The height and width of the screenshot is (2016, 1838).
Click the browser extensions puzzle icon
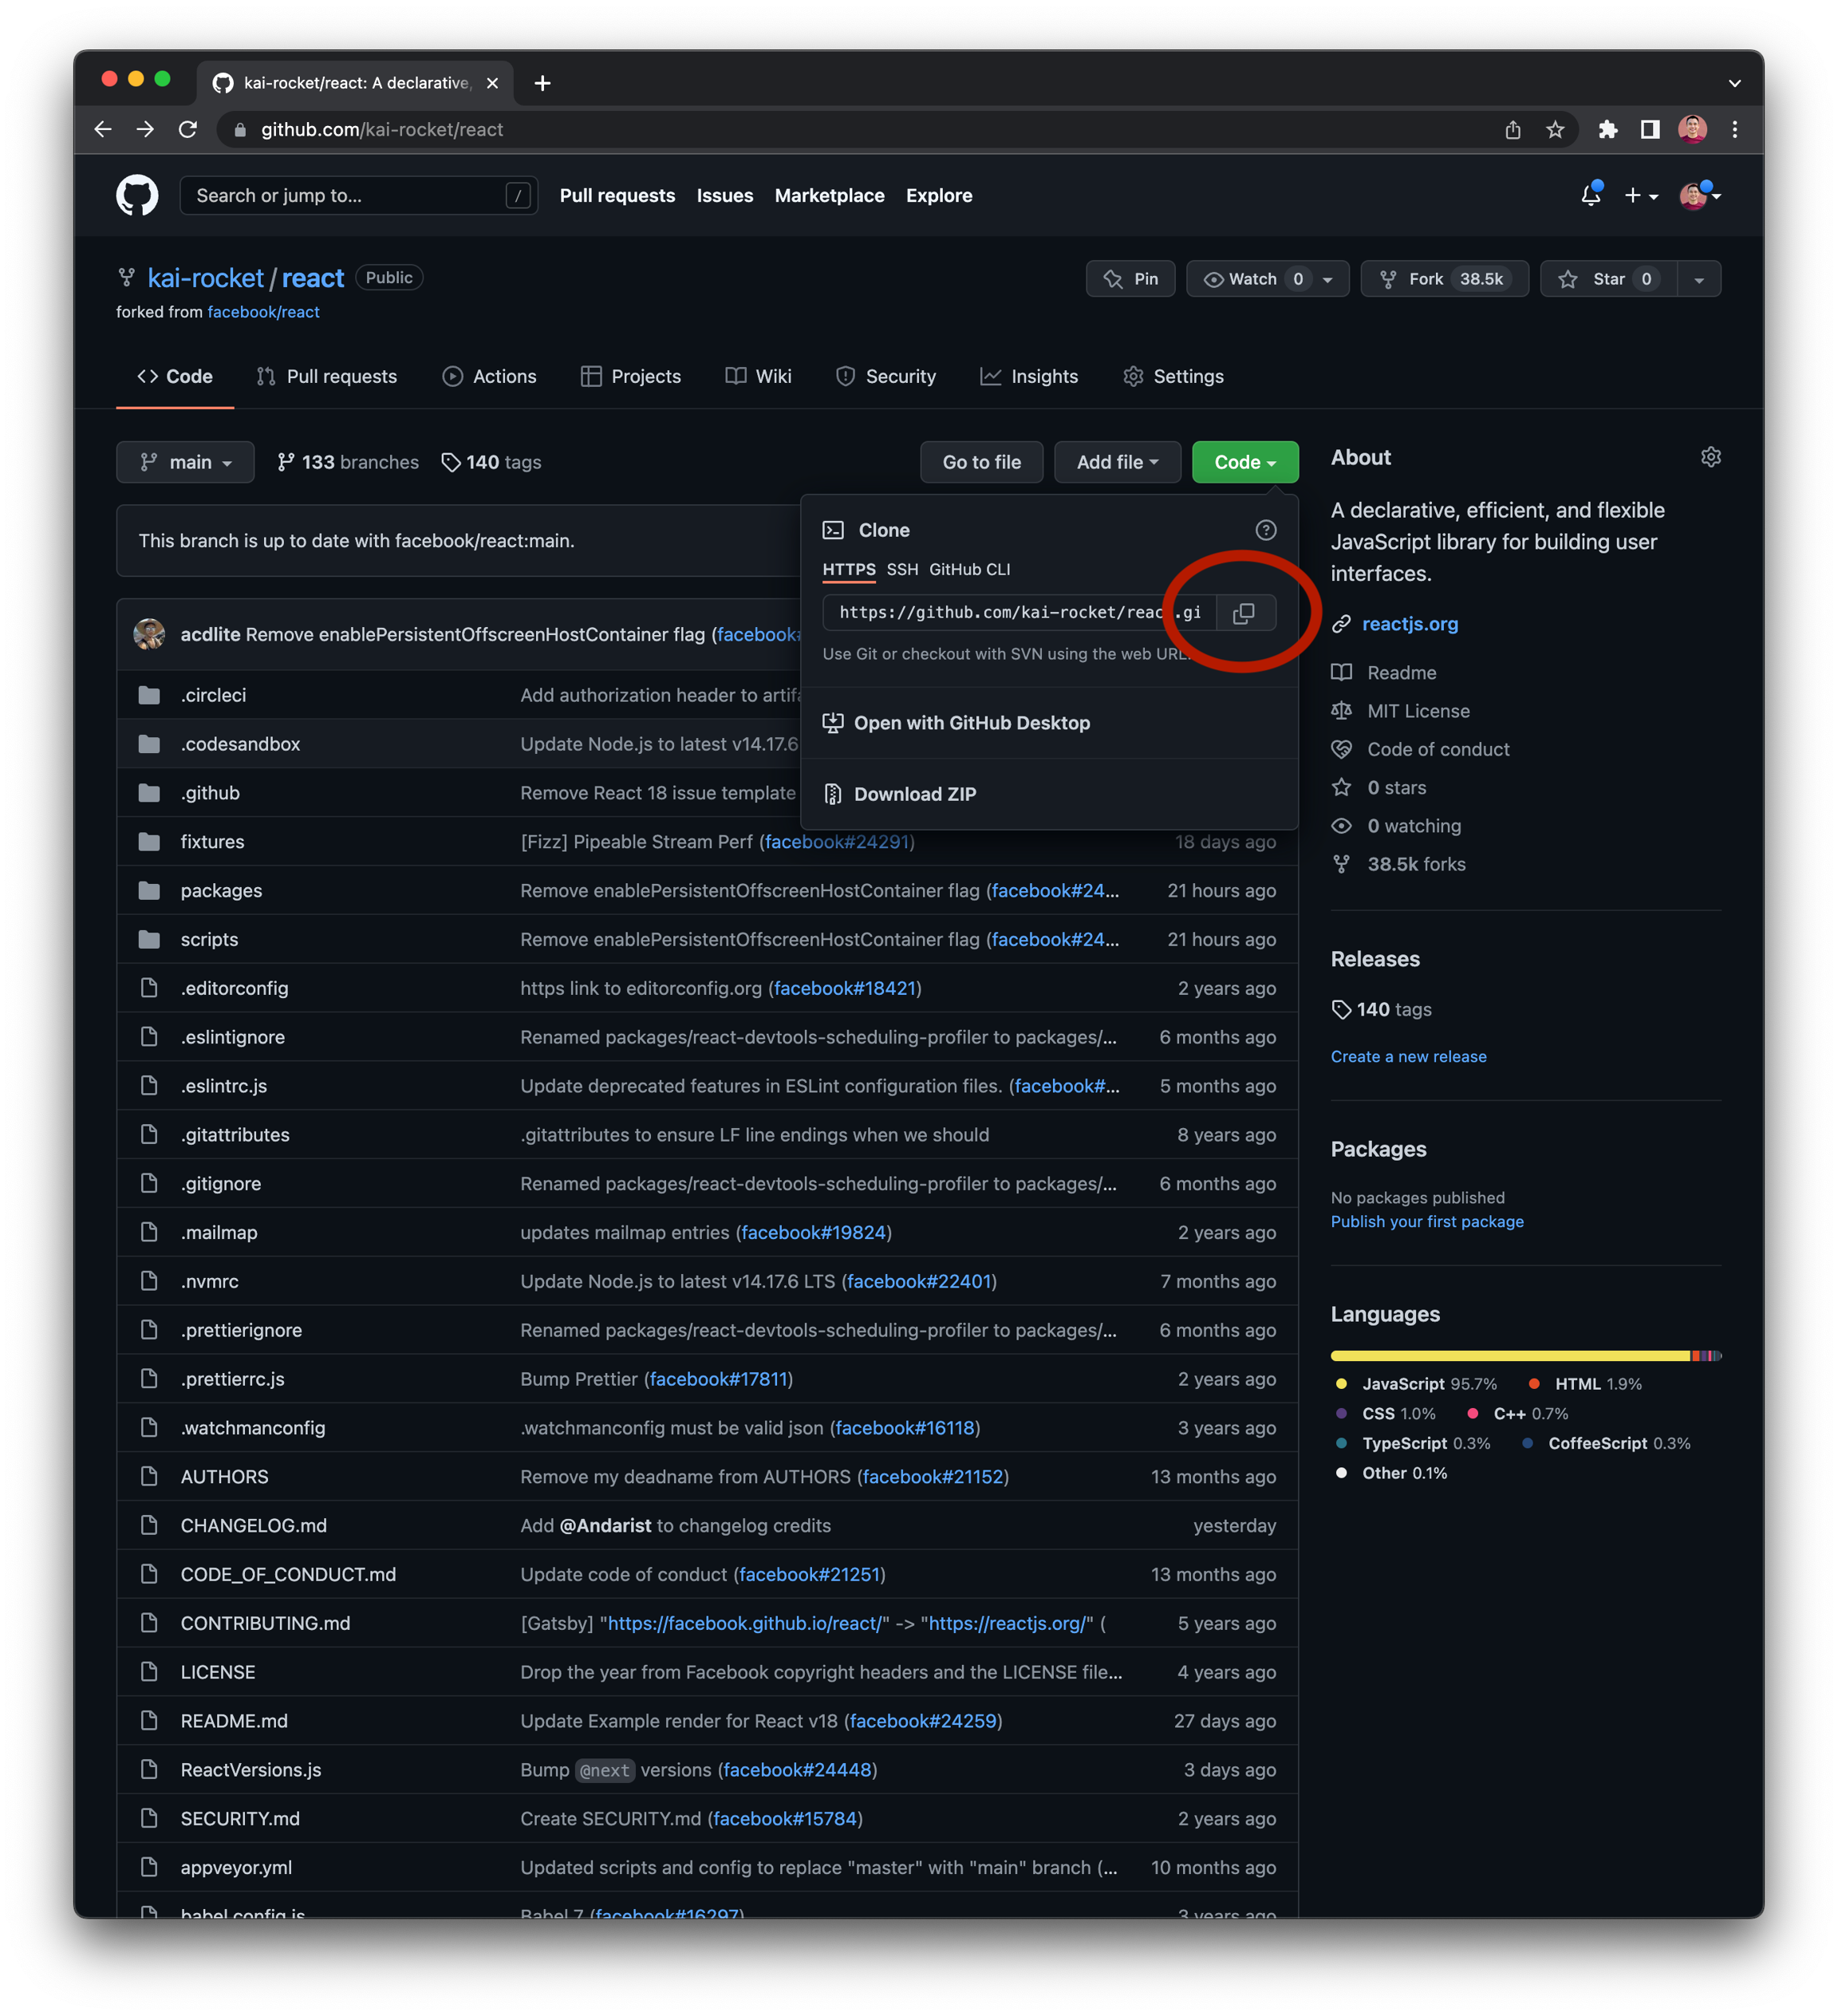[1607, 130]
